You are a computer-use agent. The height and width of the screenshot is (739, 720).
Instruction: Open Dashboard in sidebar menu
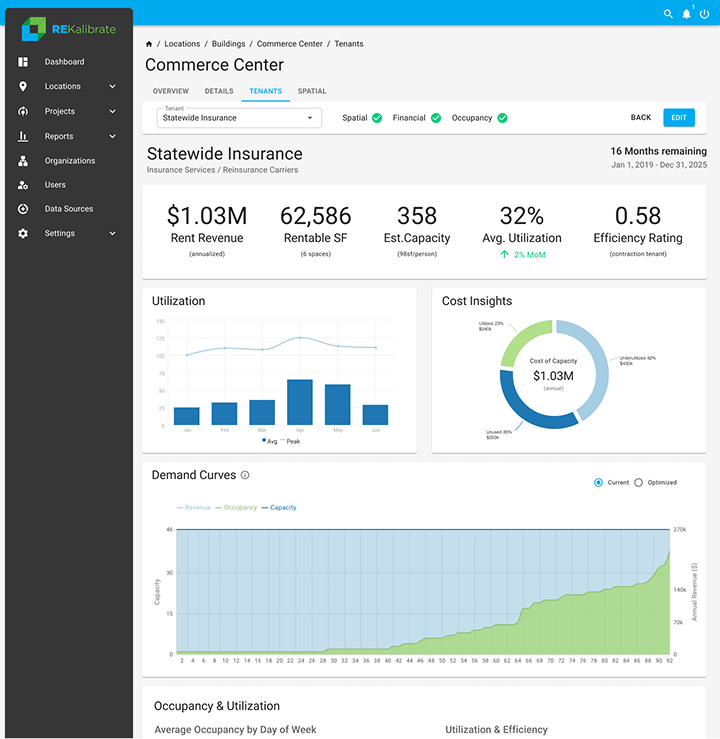pyautogui.click(x=64, y=62)
